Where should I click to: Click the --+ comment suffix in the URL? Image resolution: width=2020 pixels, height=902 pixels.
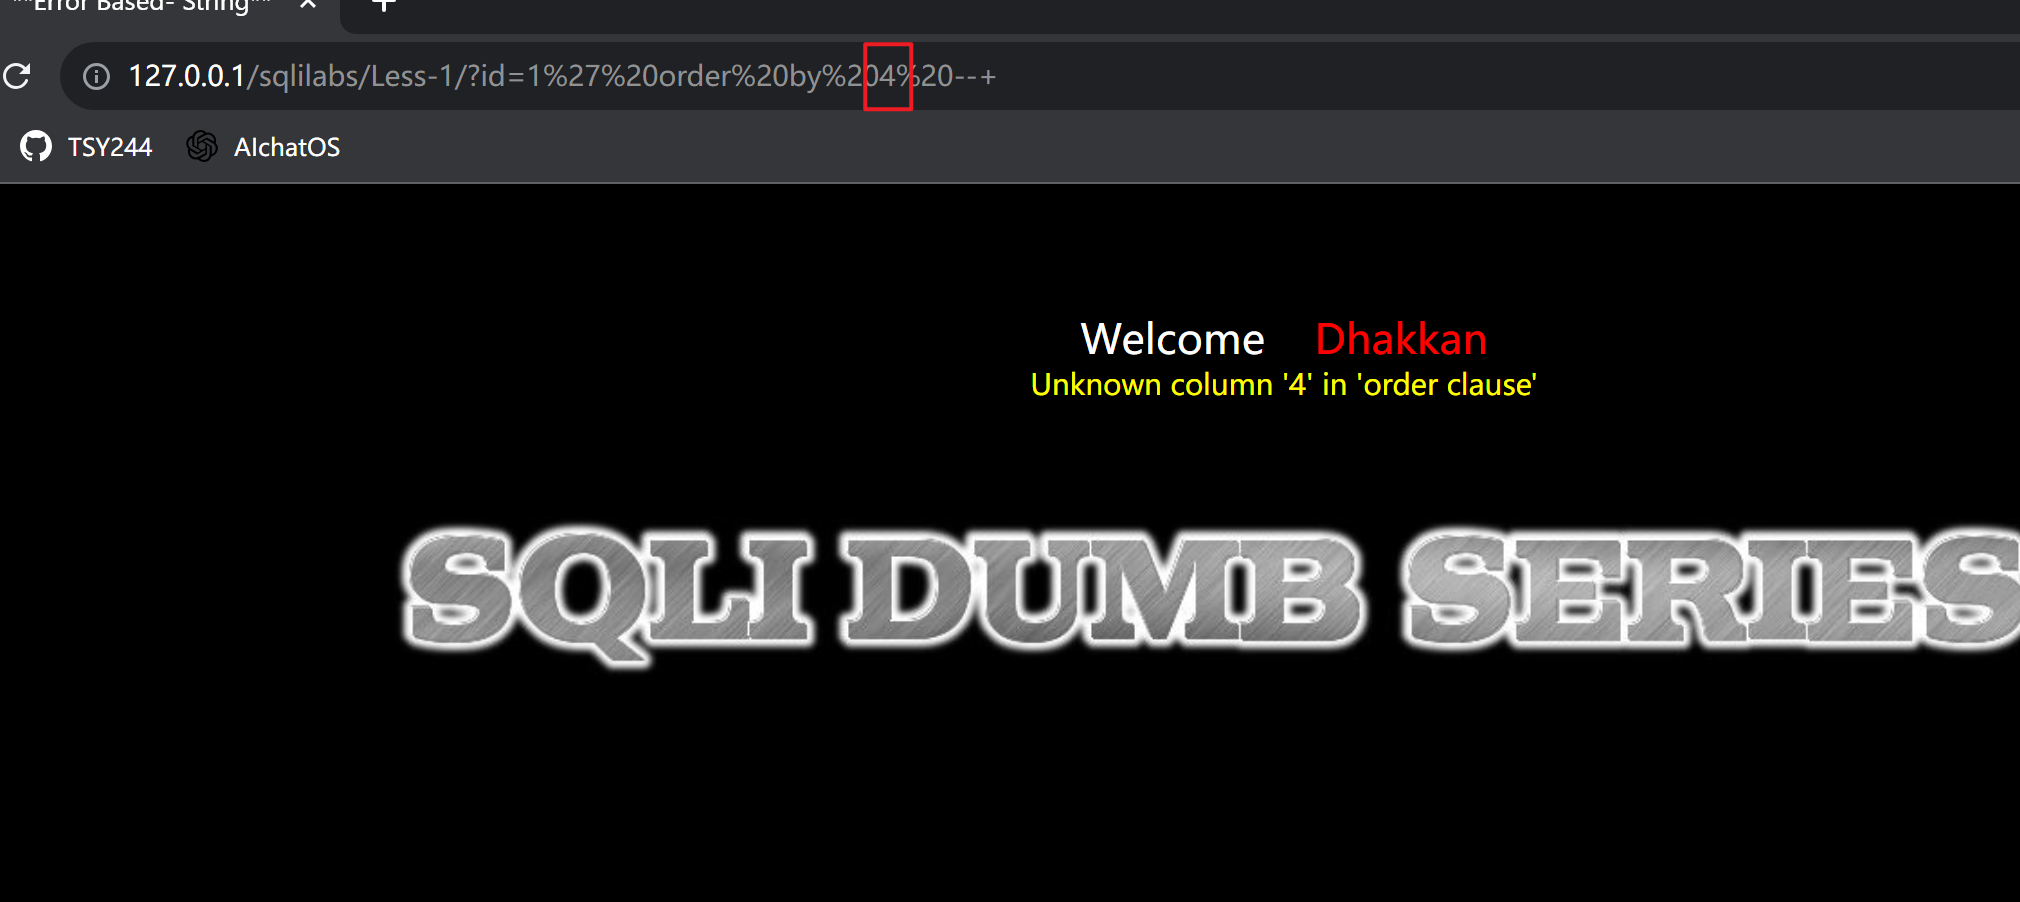tap(975, 77)
